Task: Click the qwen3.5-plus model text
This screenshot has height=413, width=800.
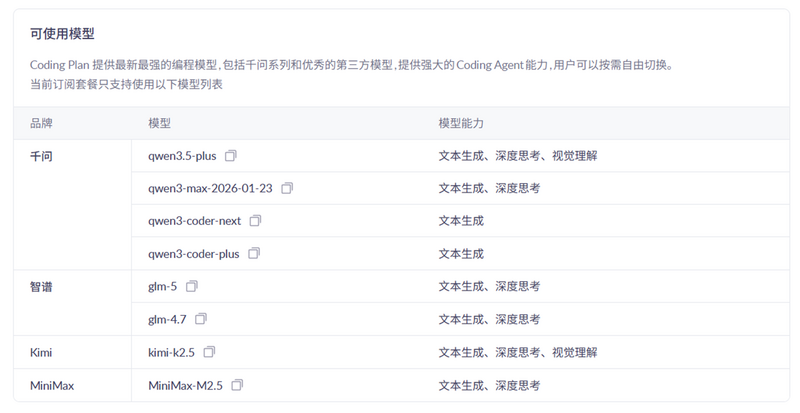Action: tap(183, 156)
